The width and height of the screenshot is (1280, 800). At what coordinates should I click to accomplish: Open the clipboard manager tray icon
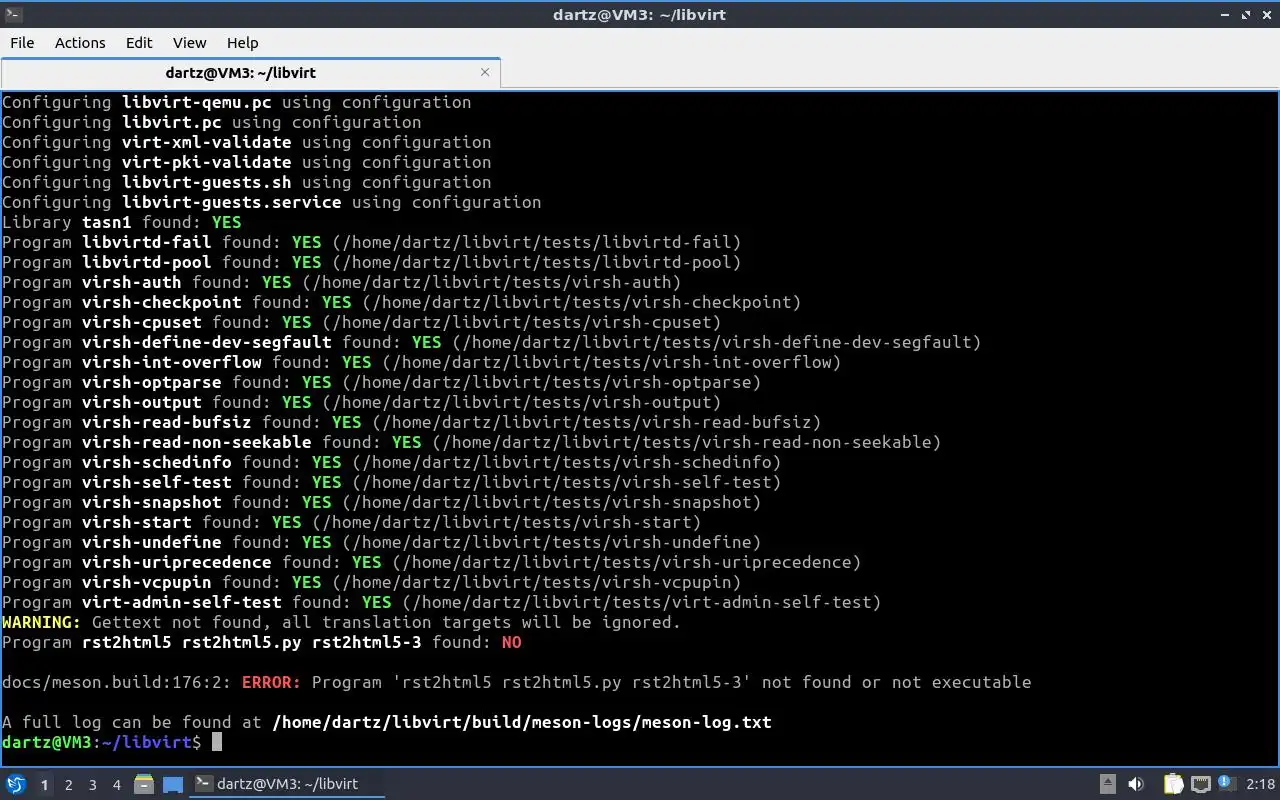coord(1173,784)
